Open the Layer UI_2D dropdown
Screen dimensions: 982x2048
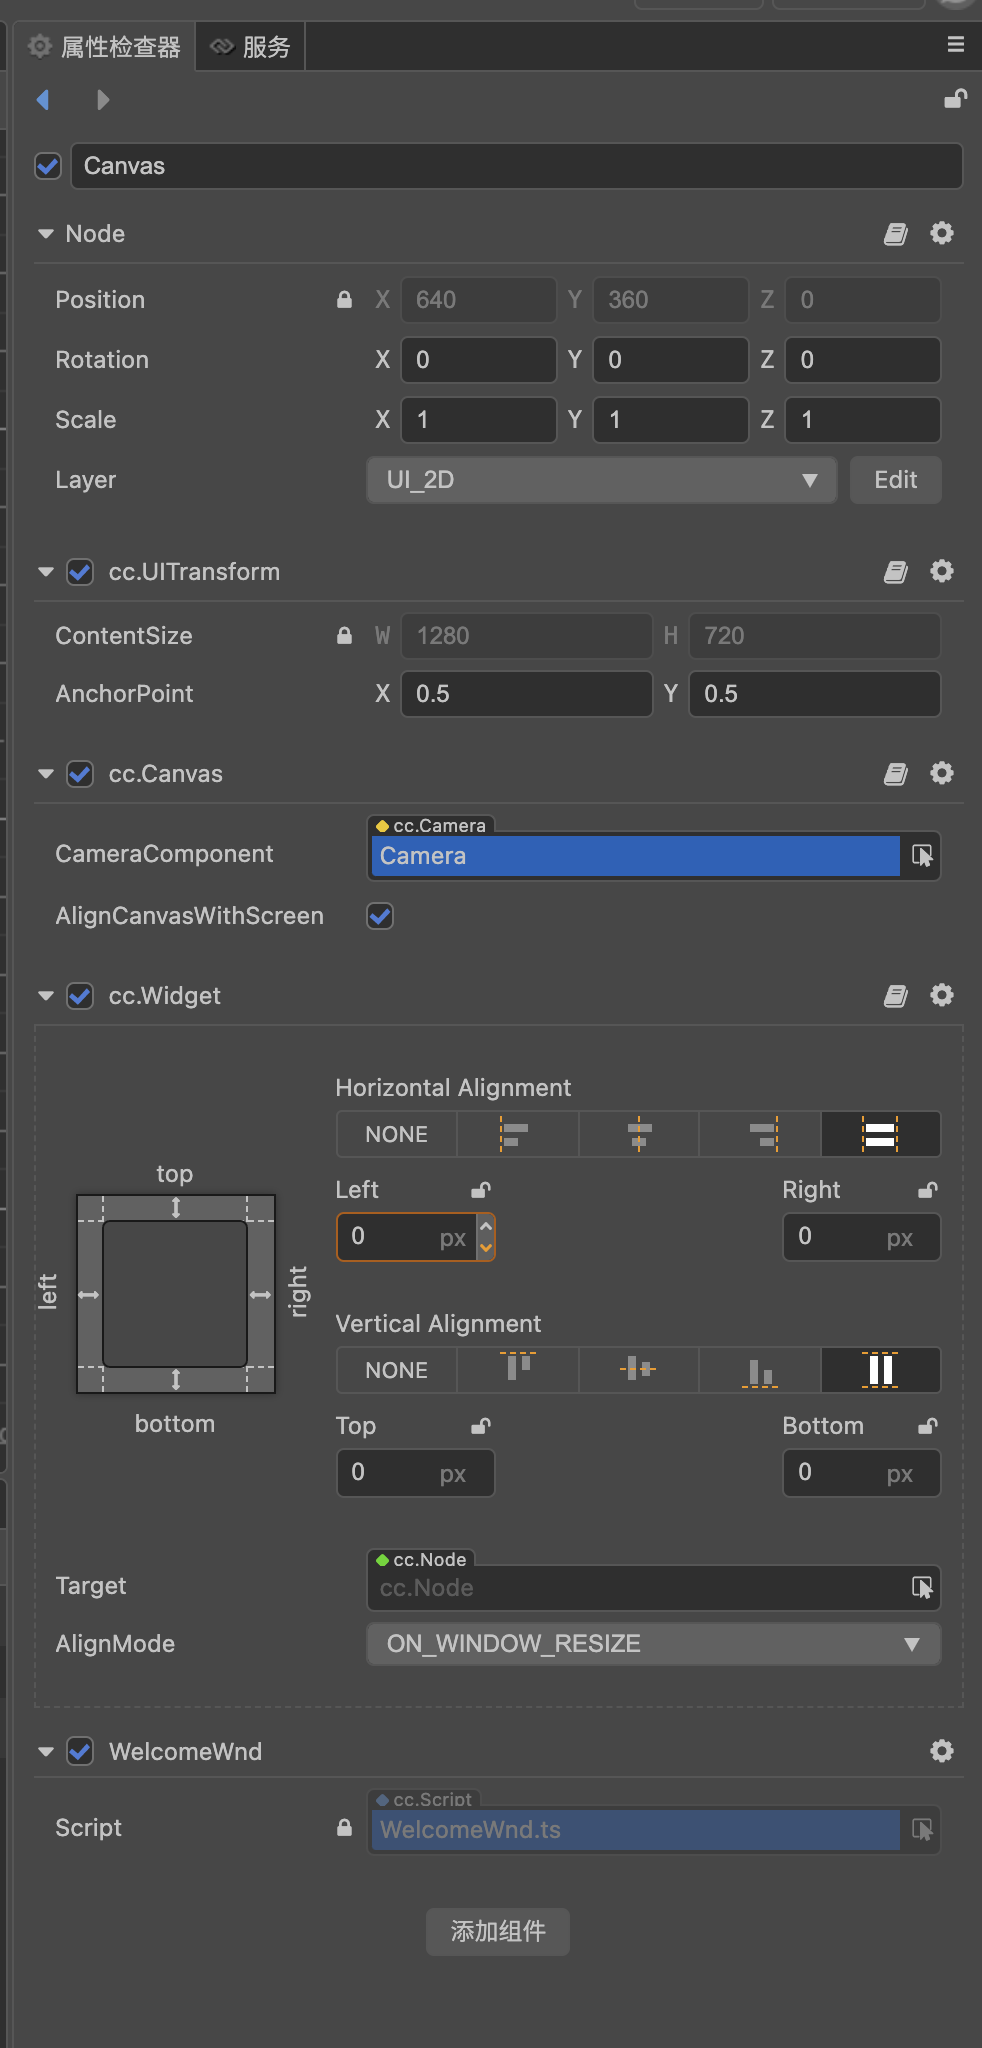coord(601,480)
